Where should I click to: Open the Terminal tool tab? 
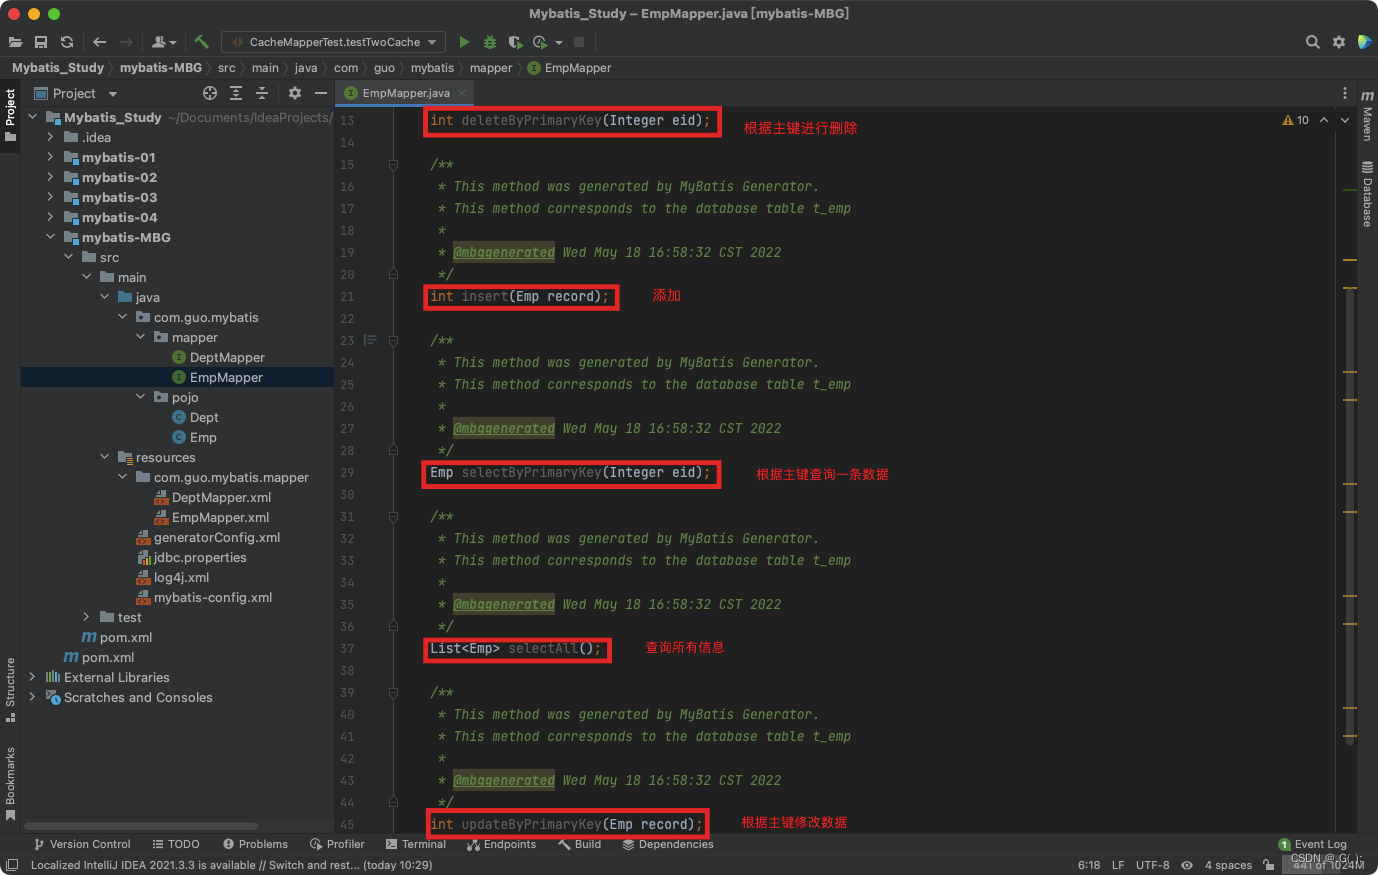[x=416, y=844]
